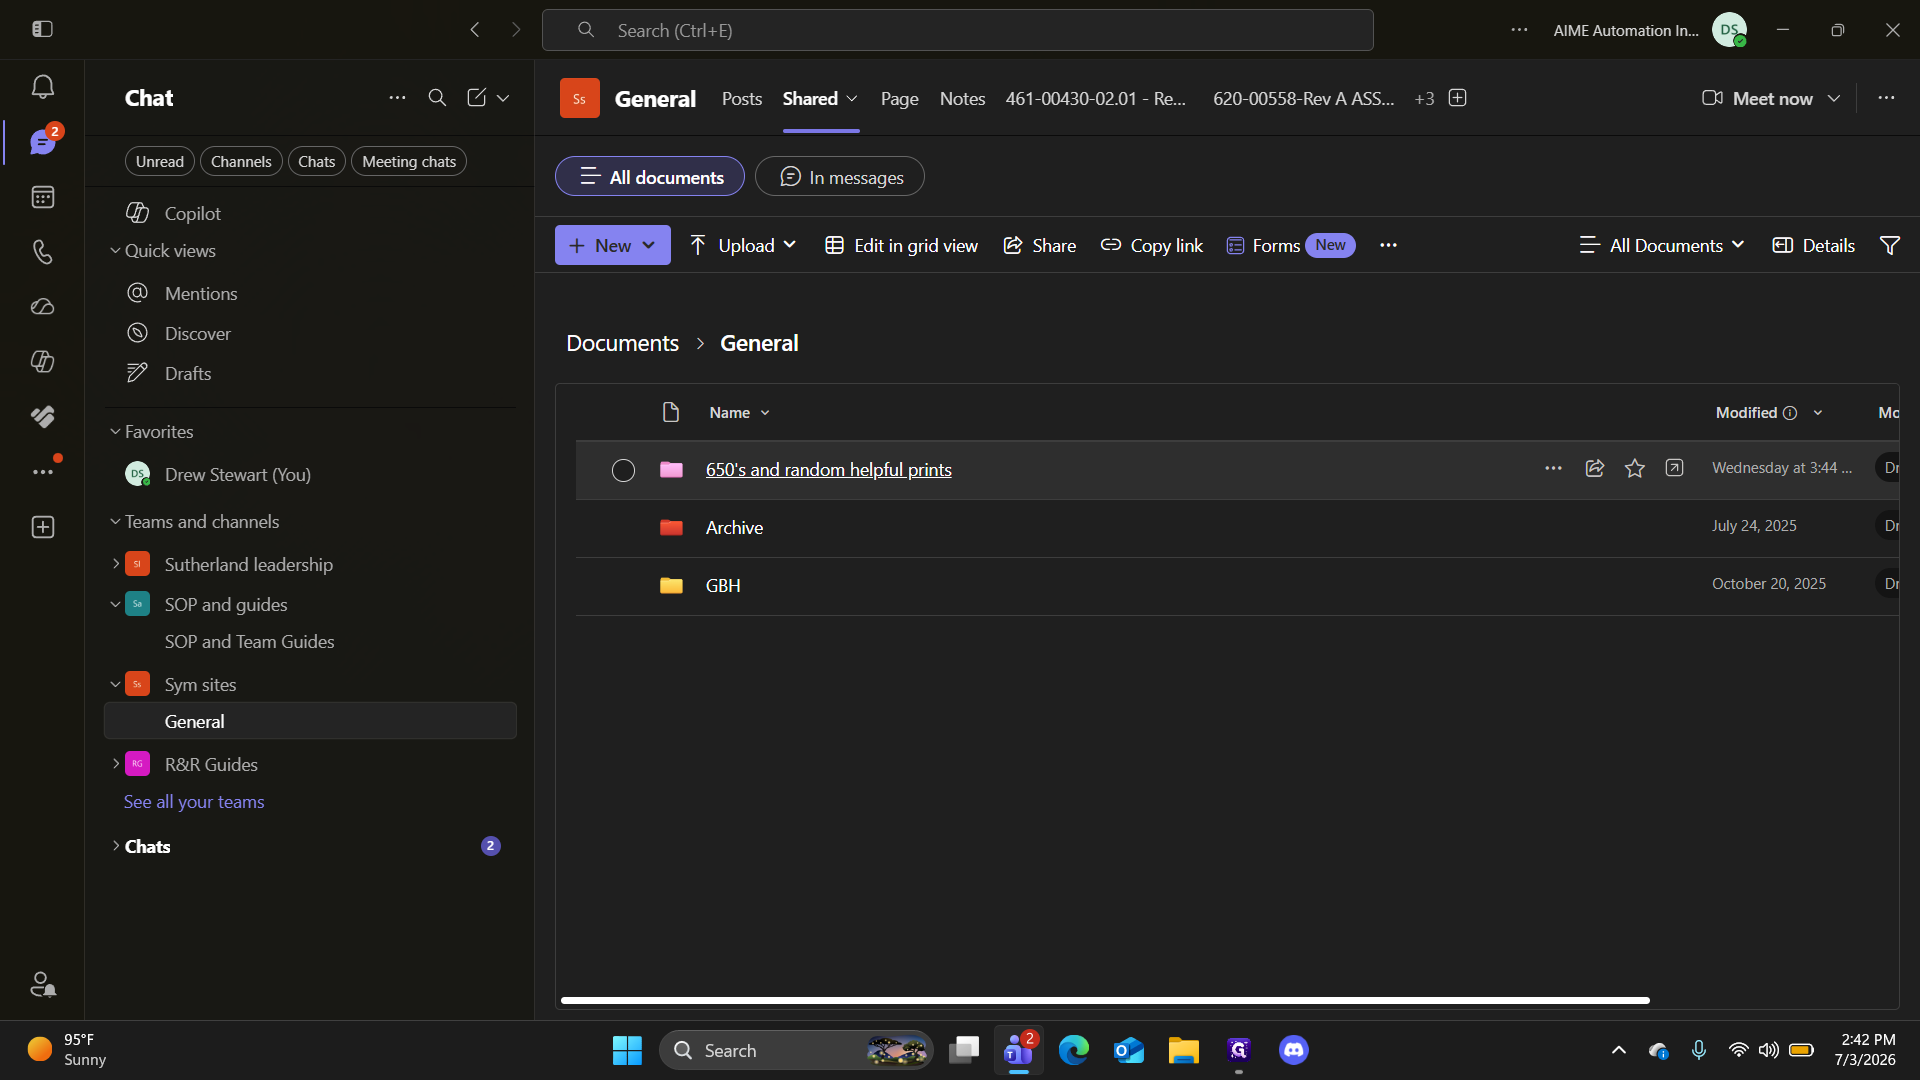Screen dimensions: 1920x1080
Task: Open the Copilot icon in left rail
Action: [42, 361]
